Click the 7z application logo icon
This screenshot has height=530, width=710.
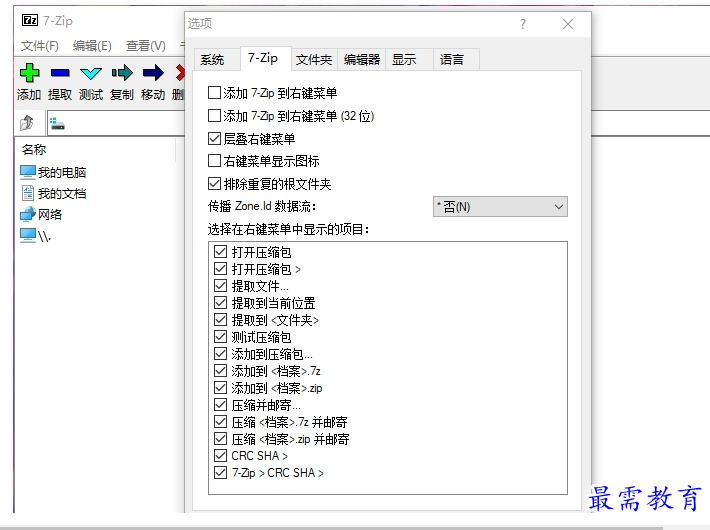tap(30, 20)
